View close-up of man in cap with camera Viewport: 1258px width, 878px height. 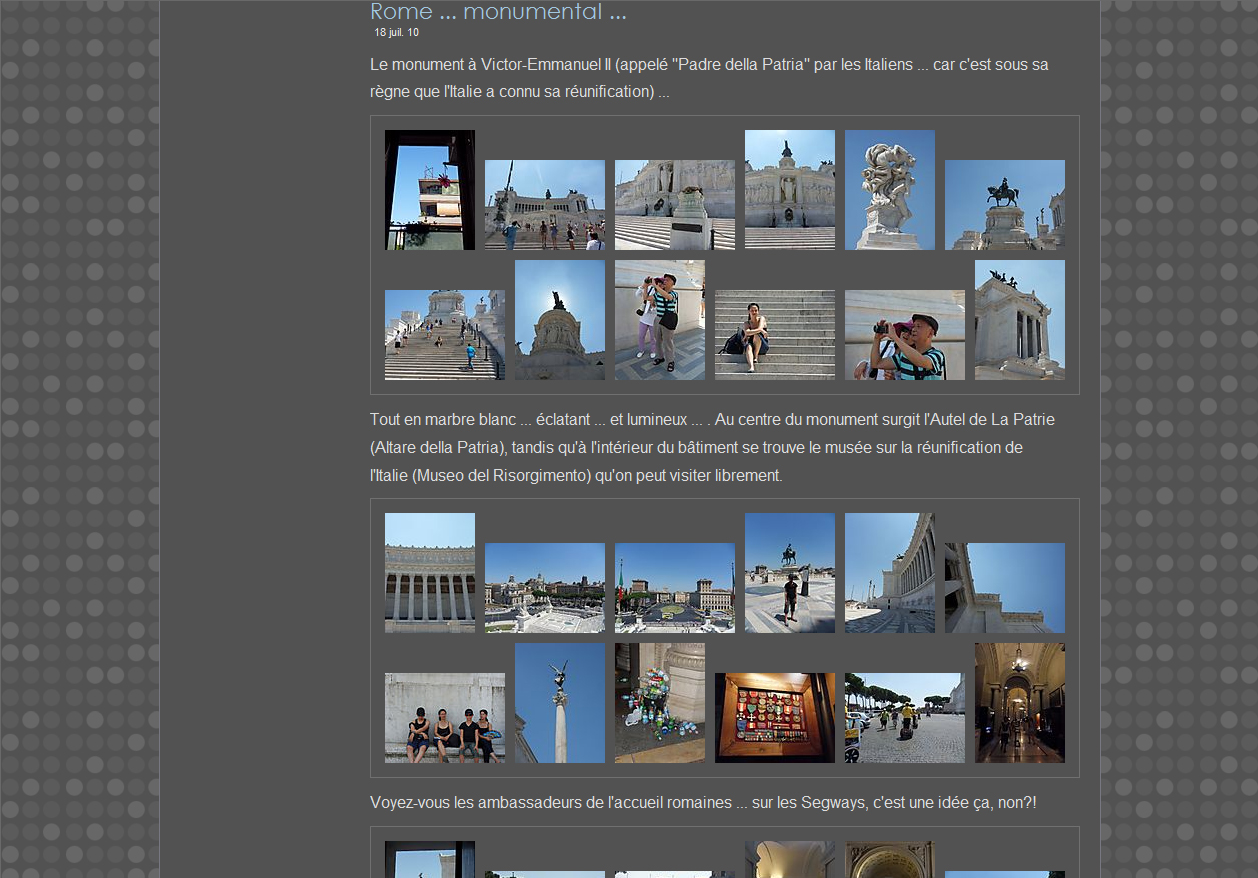point(905,335)
